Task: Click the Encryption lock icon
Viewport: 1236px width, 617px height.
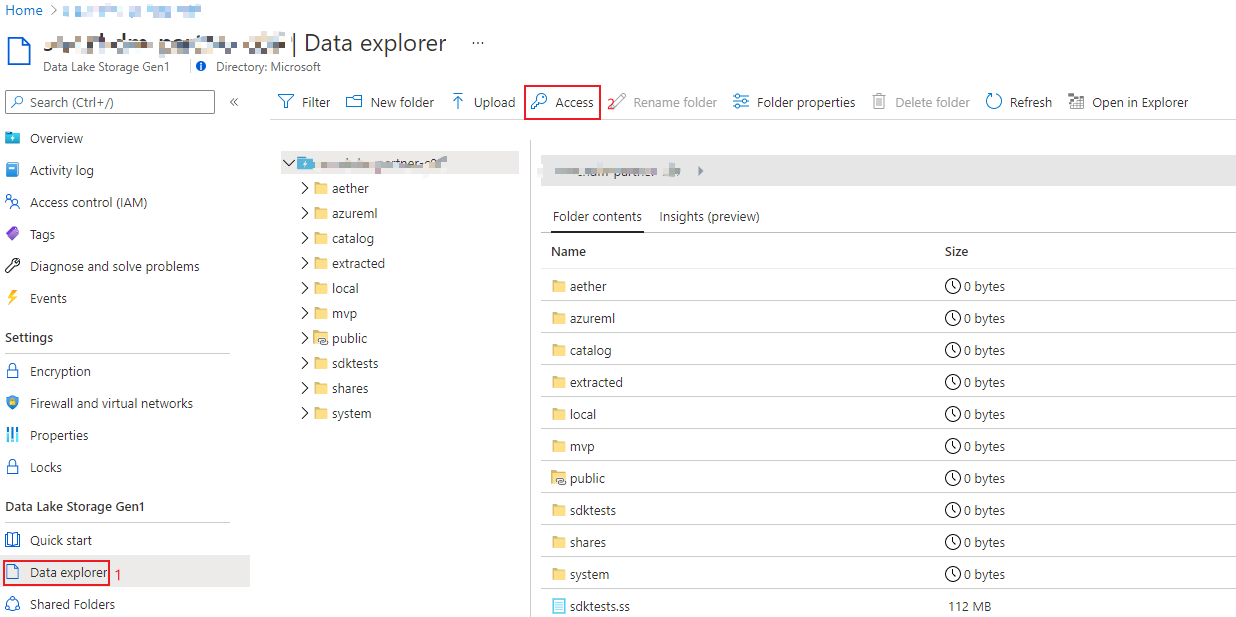Action: tap(13, 371)
